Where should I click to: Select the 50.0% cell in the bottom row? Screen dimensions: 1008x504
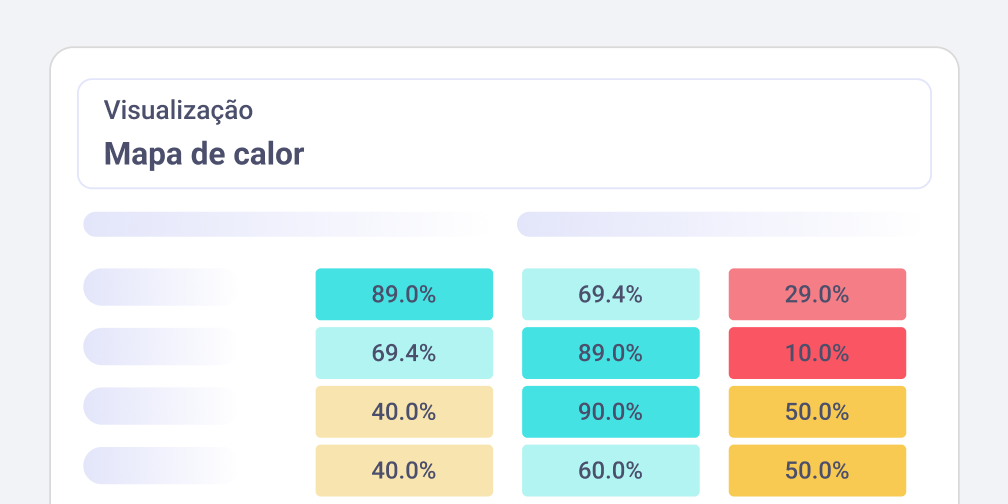pyautogui.click(x=817, y=470)
